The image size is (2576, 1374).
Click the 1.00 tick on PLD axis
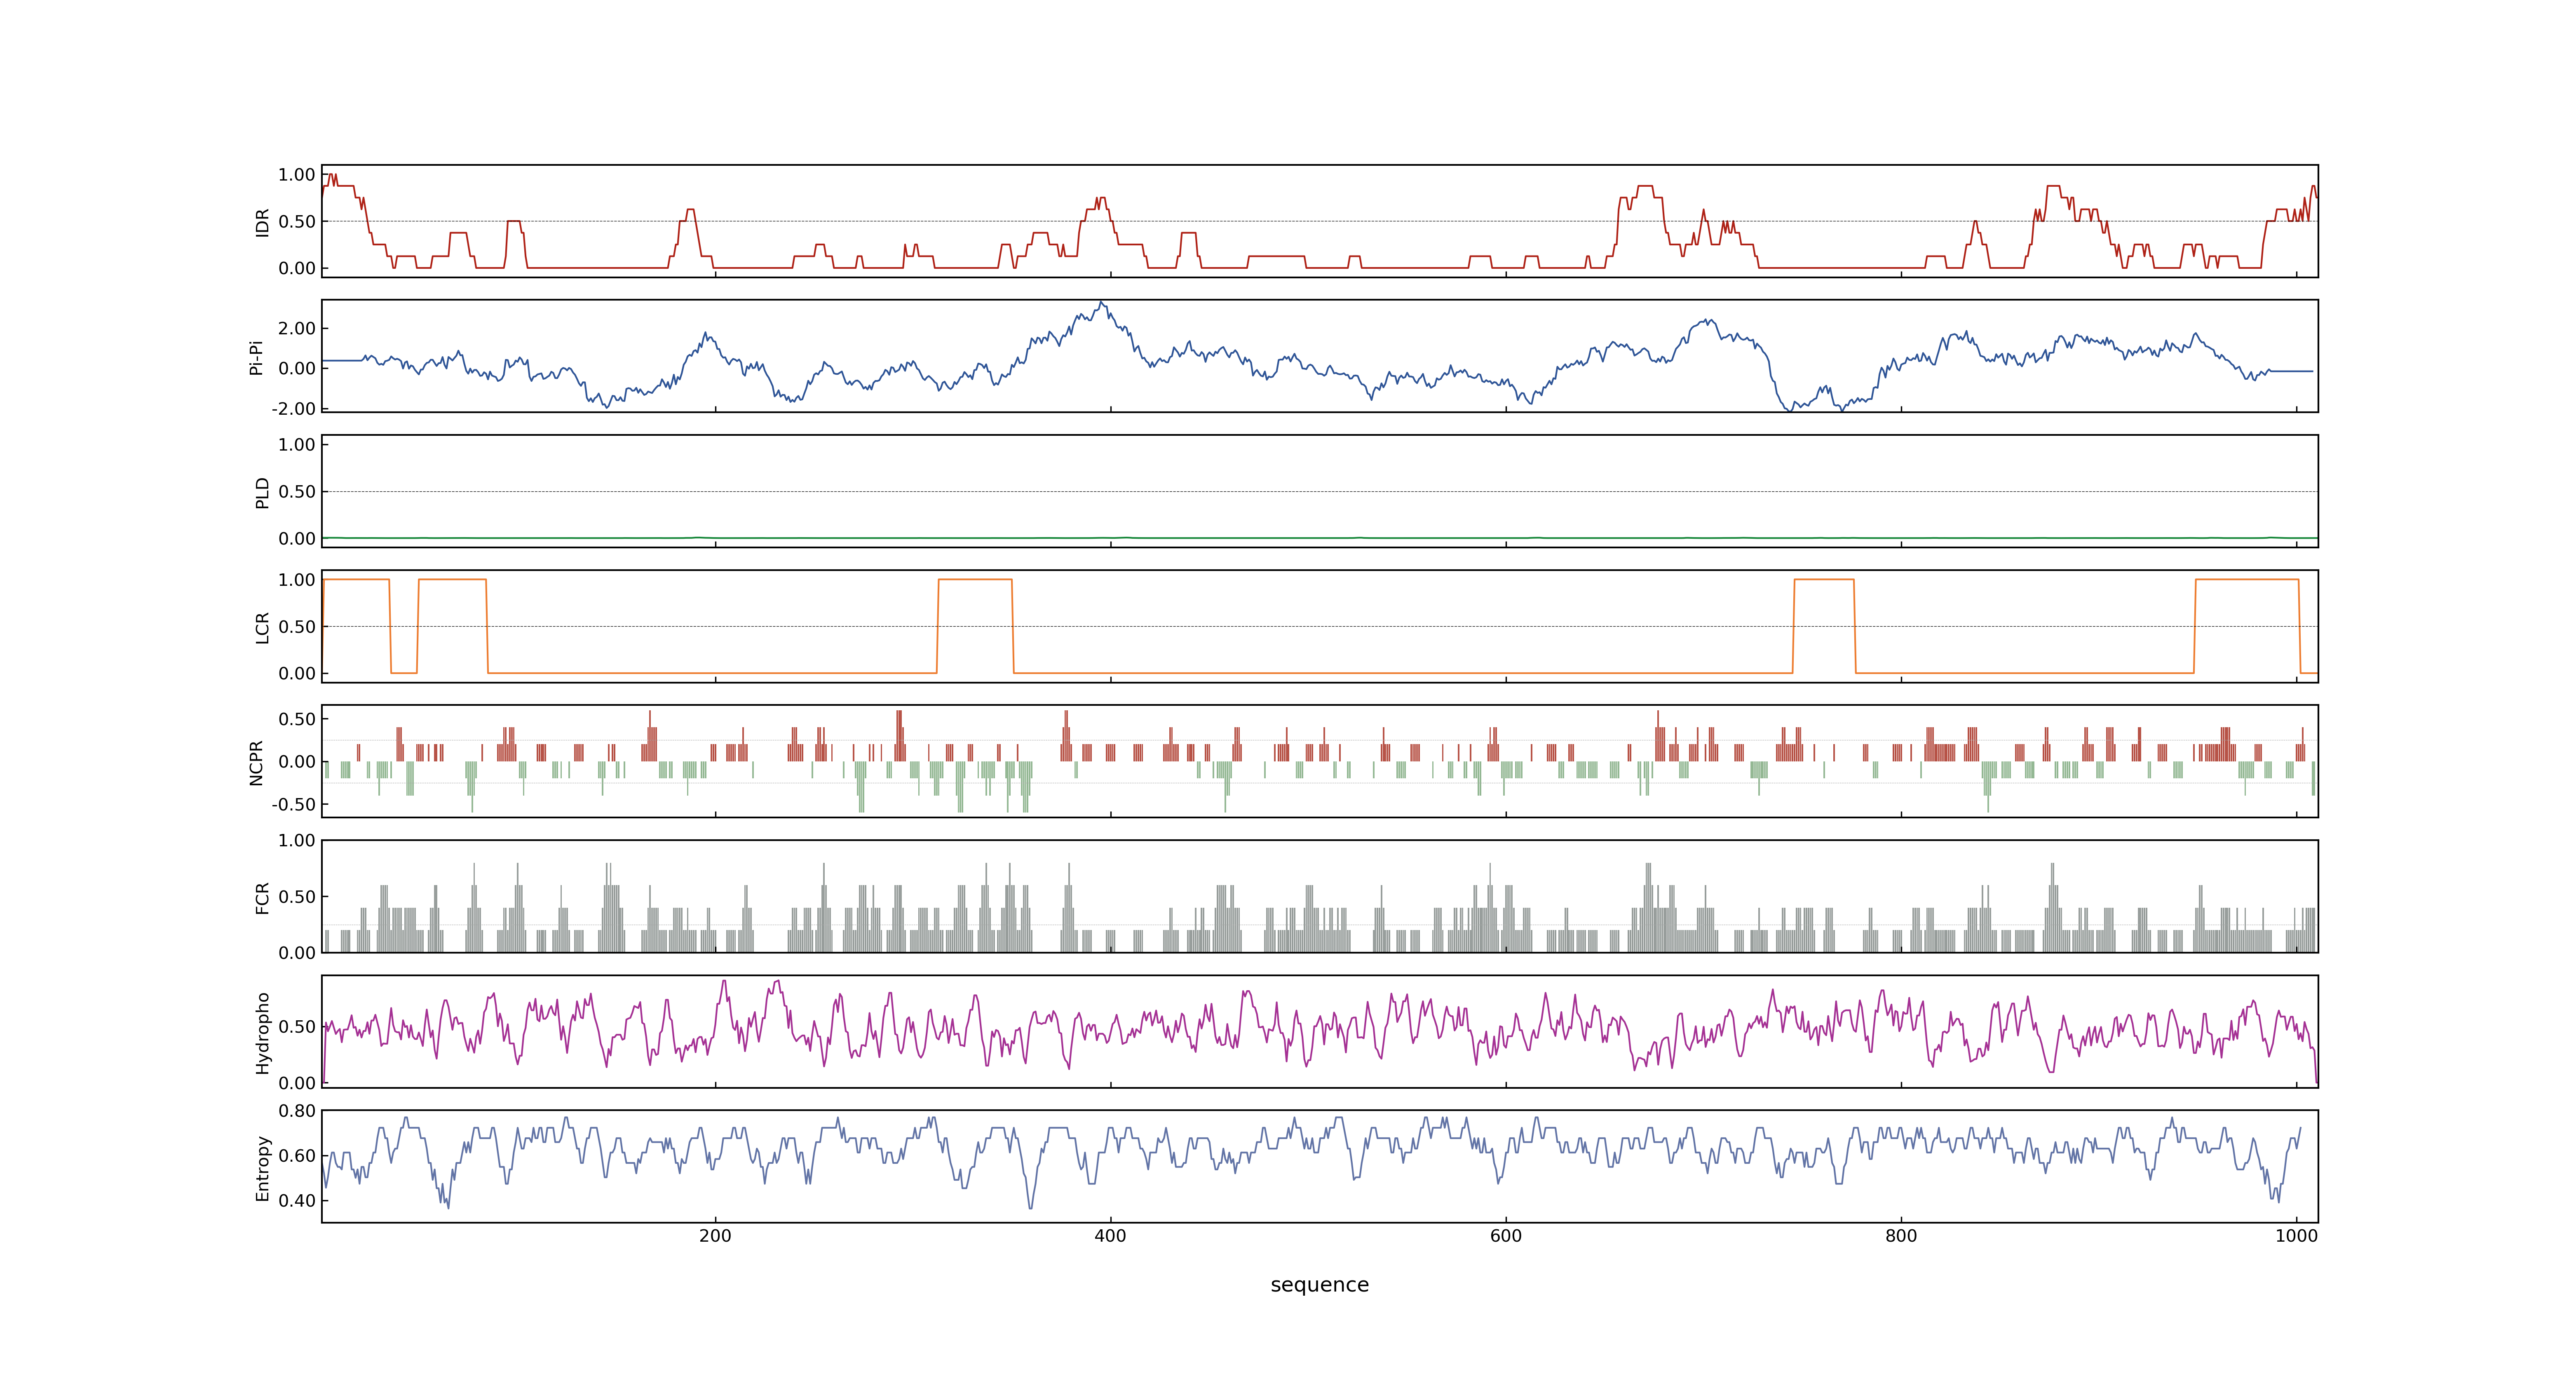click(x=297, y=445)
